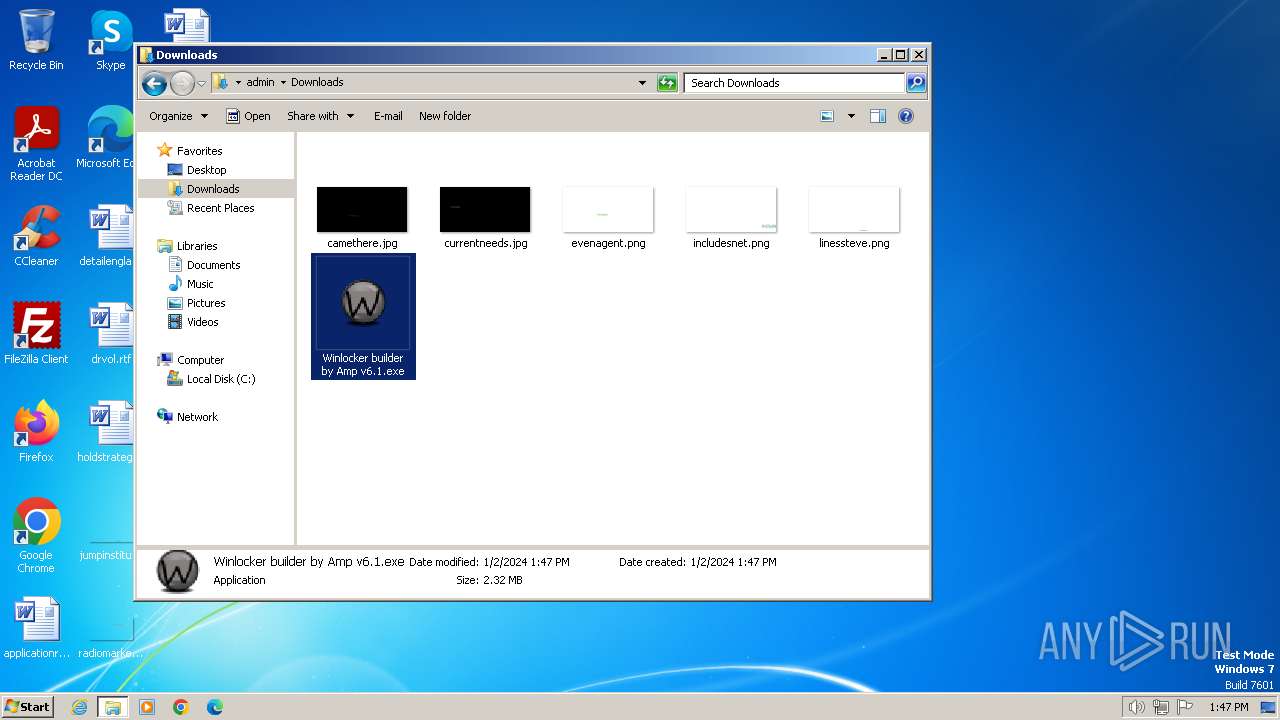
Task: Click FileZilla Client desktop icon
Action: click(x=36, y=334)
